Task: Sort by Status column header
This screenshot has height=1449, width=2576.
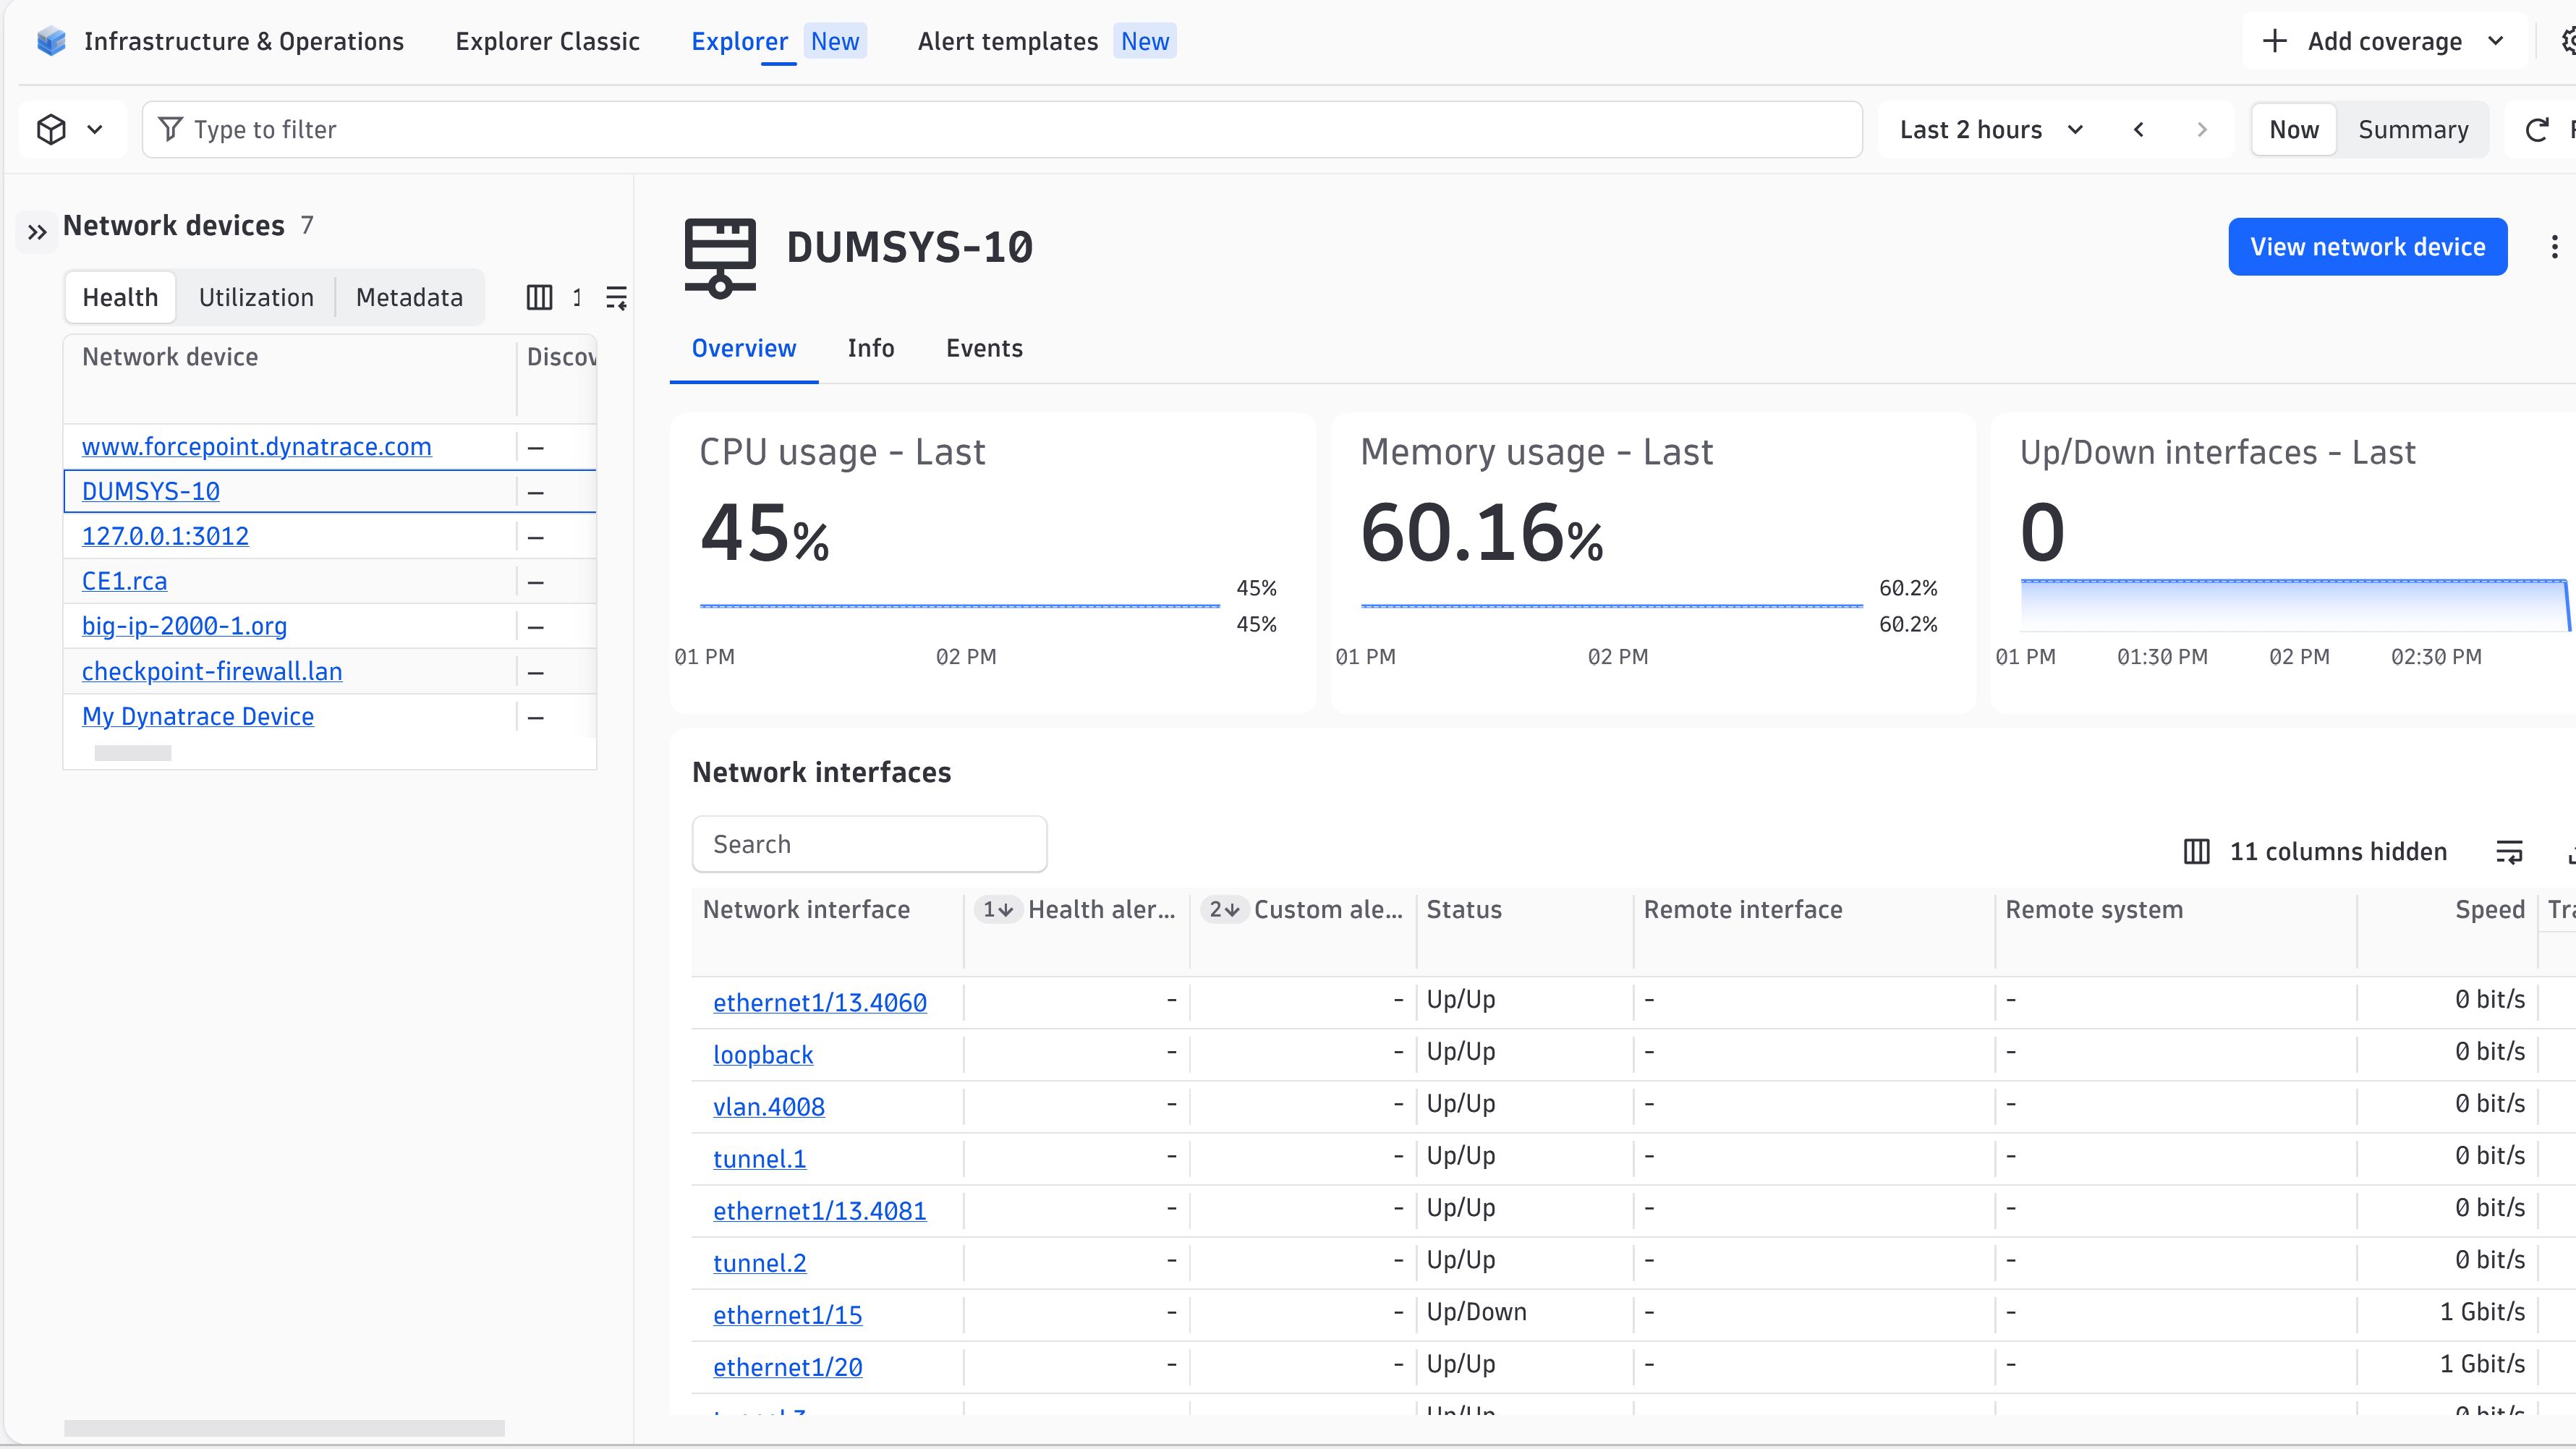Action: pos(1464,909)
